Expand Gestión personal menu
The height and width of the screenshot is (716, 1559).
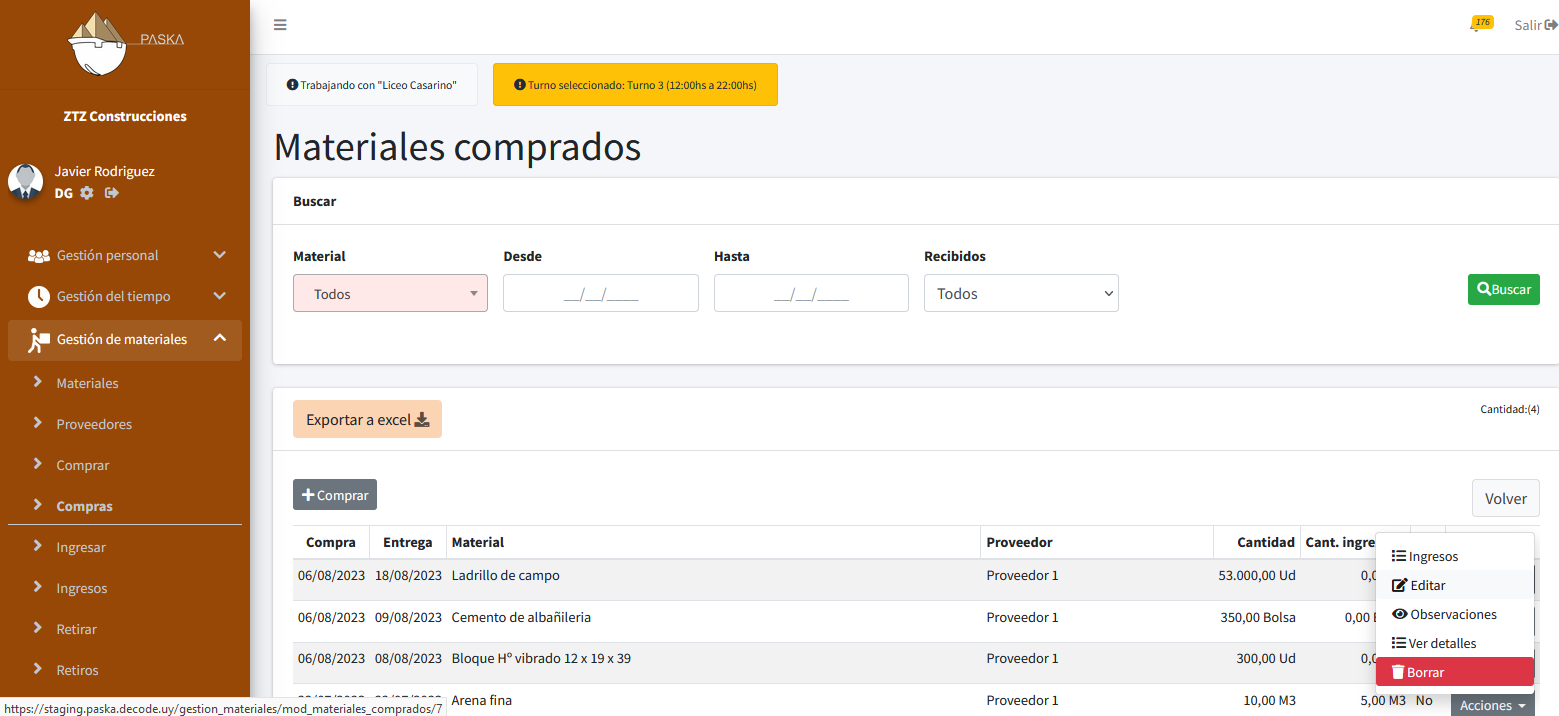[125, 255]
